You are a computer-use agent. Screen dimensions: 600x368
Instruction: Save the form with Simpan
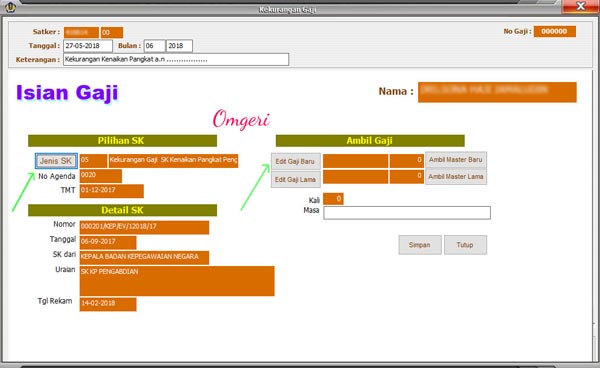pyautogui.click(x=420, y=245)
